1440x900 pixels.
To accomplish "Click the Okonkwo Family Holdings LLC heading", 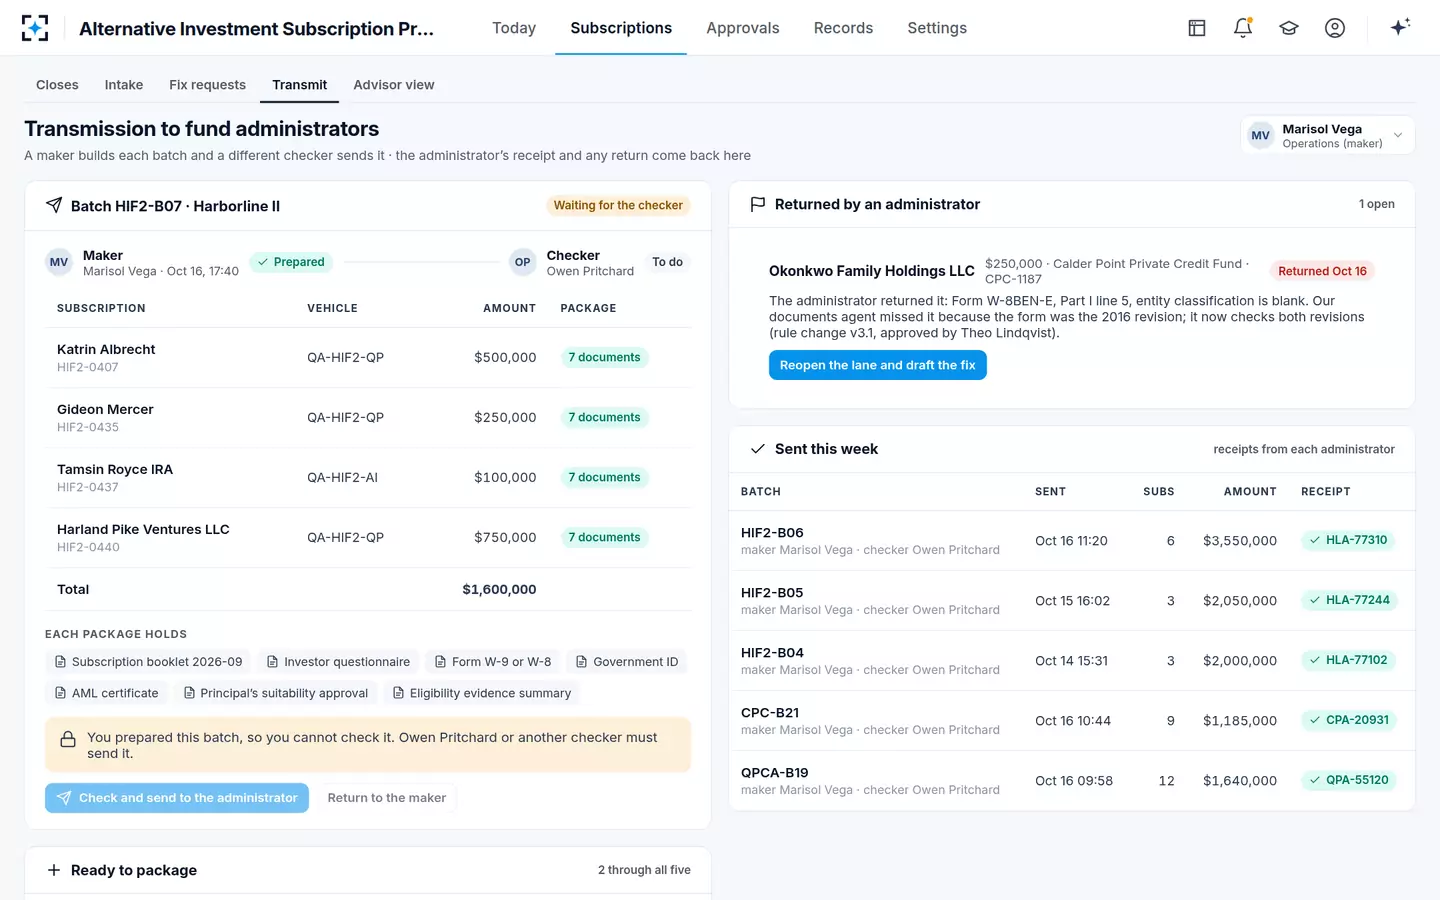I will 872,271.
